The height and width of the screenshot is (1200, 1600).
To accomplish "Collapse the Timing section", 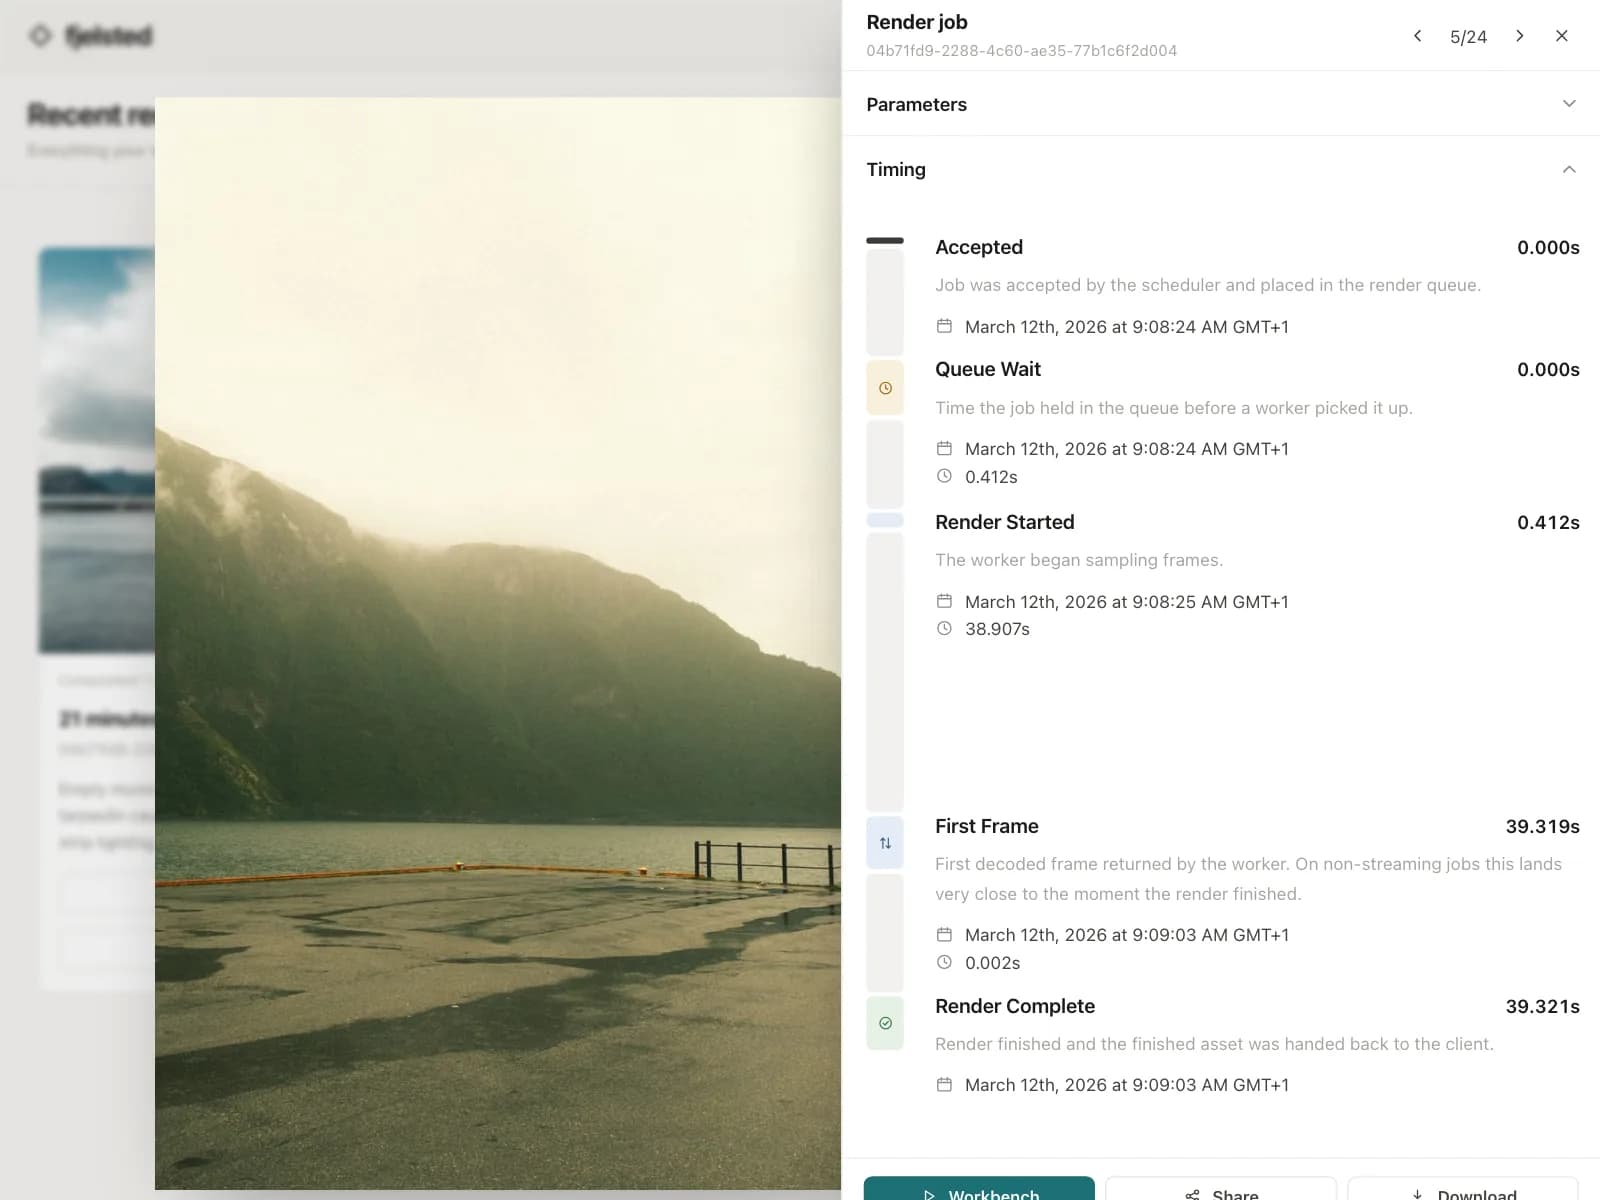I will [1221, 169].
